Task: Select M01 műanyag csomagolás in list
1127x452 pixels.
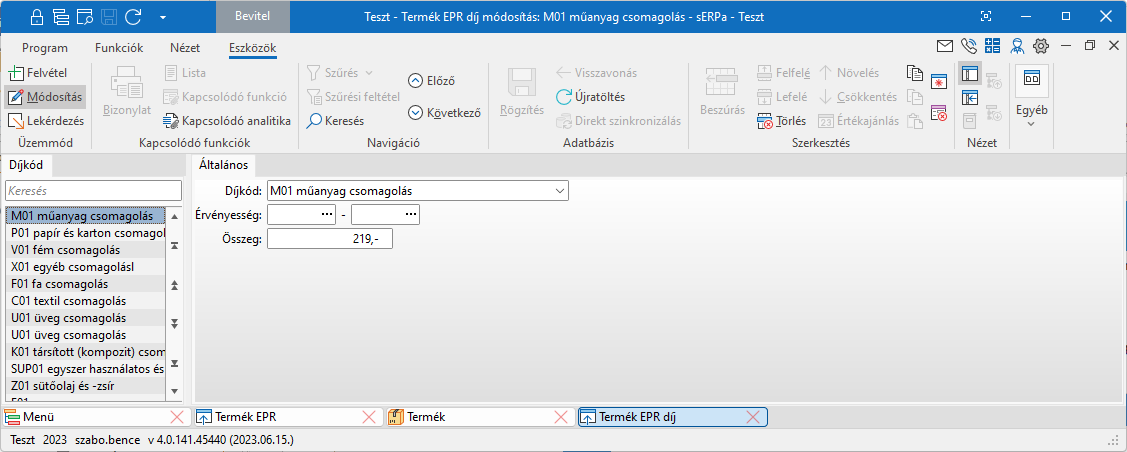Action: 86,215
